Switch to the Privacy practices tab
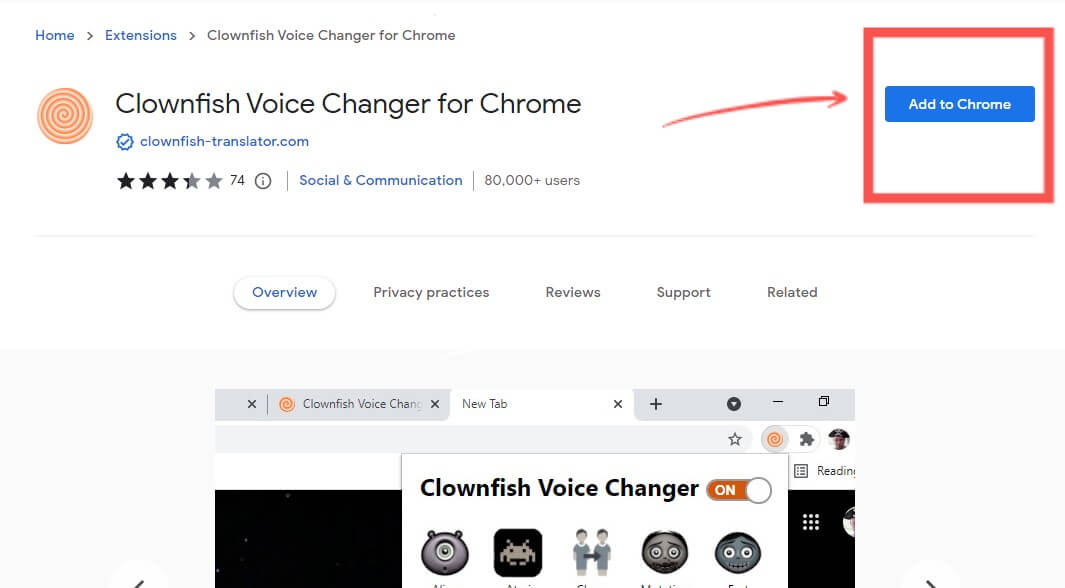The height and width of the screenshot is (588, 1065). pos(431,293)
